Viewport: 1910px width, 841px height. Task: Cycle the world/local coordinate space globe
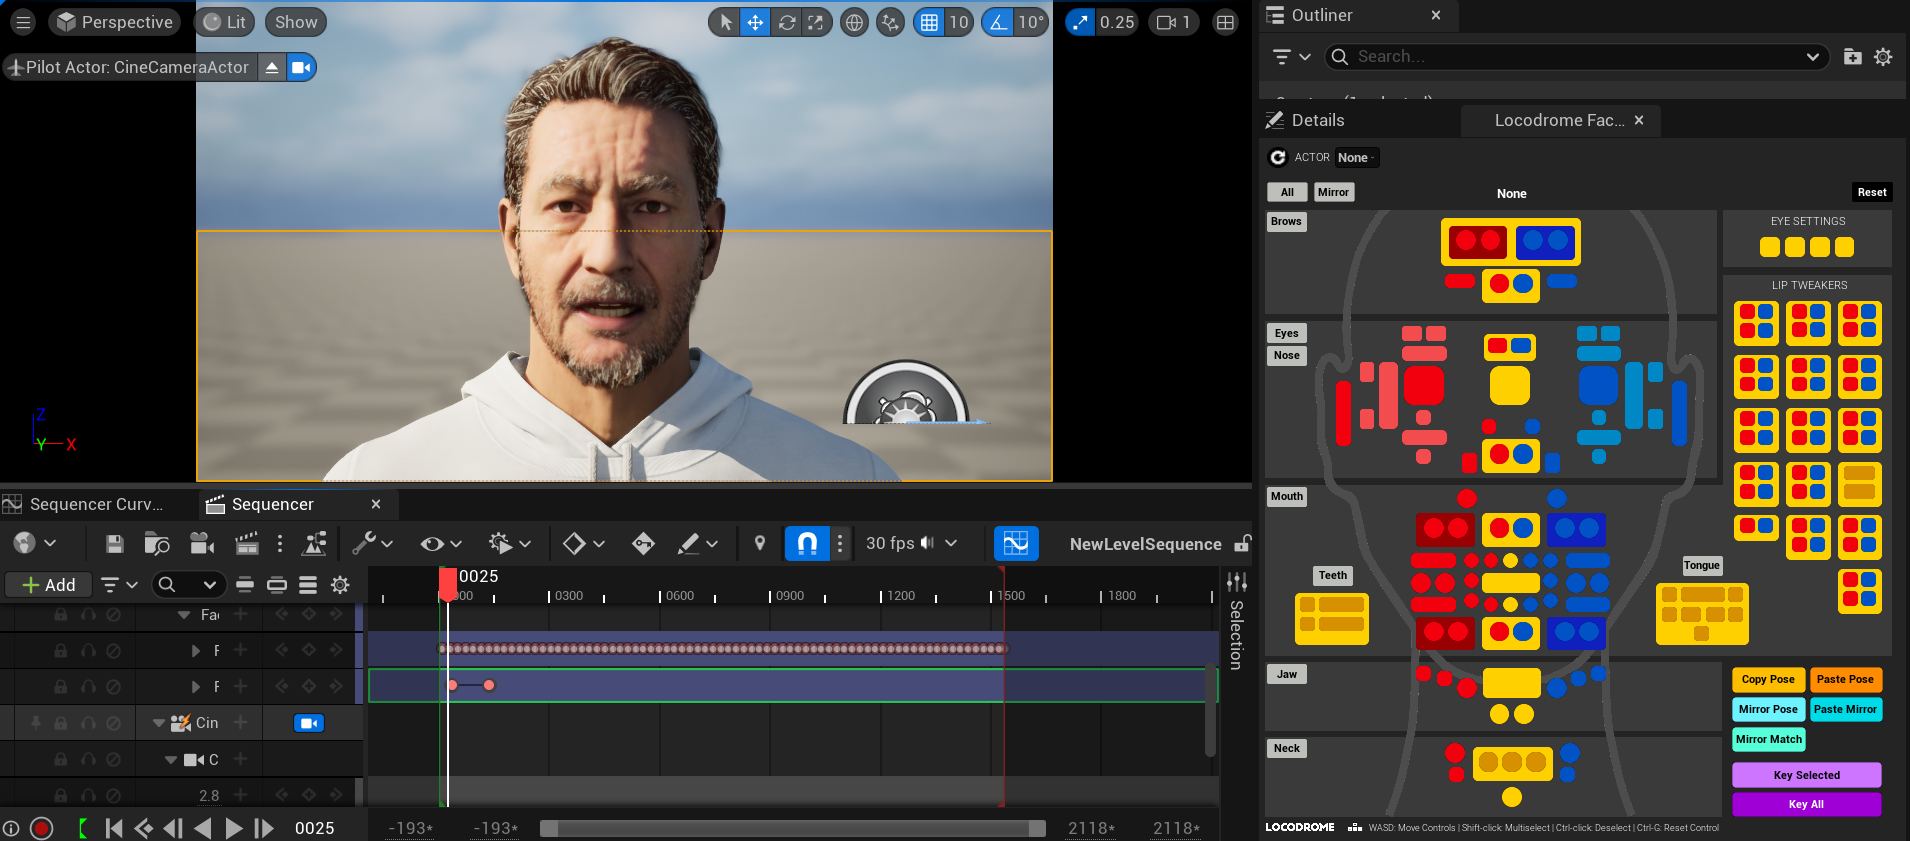(x=854, y=22)
